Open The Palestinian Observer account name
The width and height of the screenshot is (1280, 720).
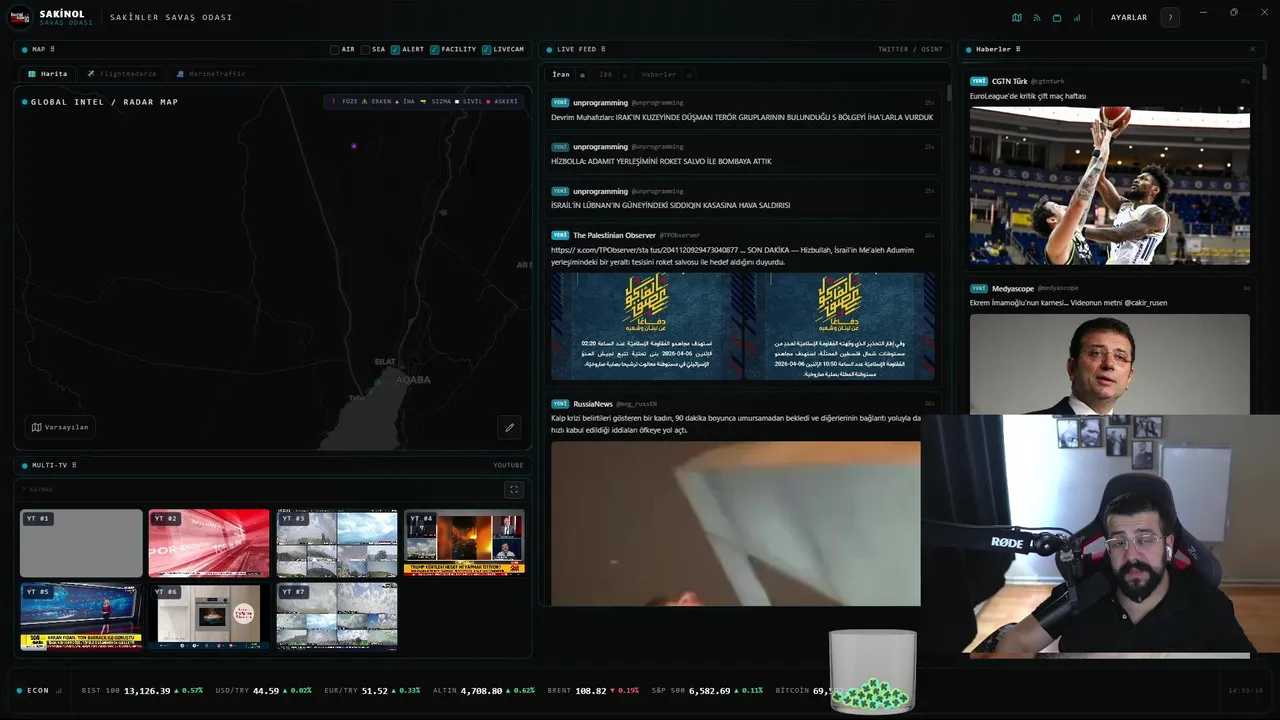click(614, 235)
